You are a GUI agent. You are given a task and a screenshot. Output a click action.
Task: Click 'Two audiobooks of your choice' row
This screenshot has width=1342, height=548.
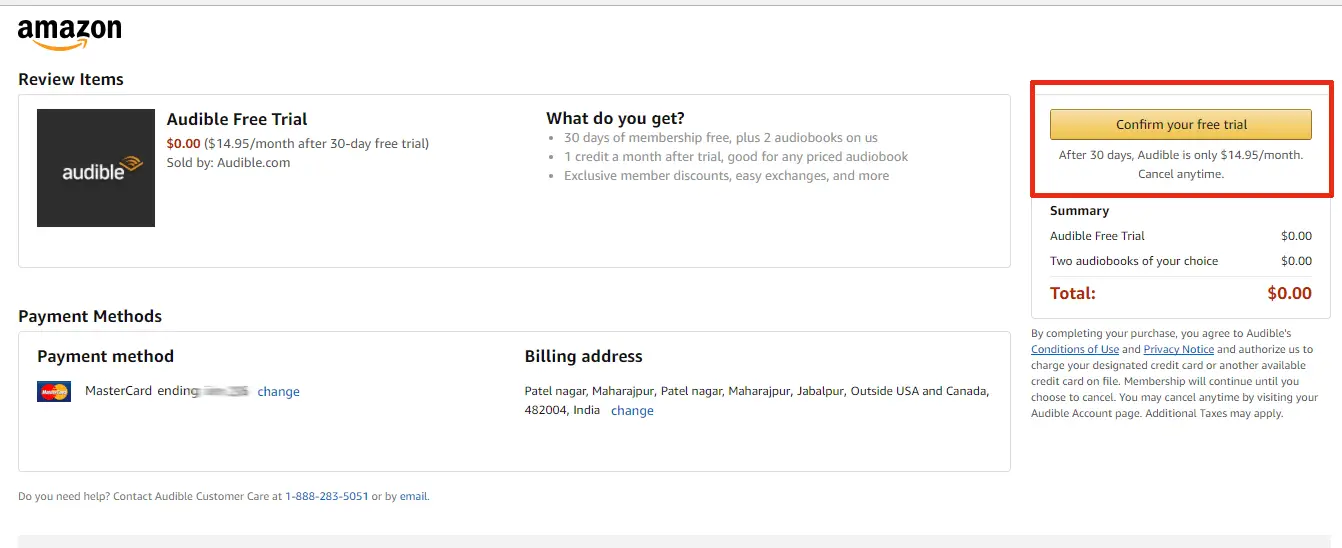1180,261
